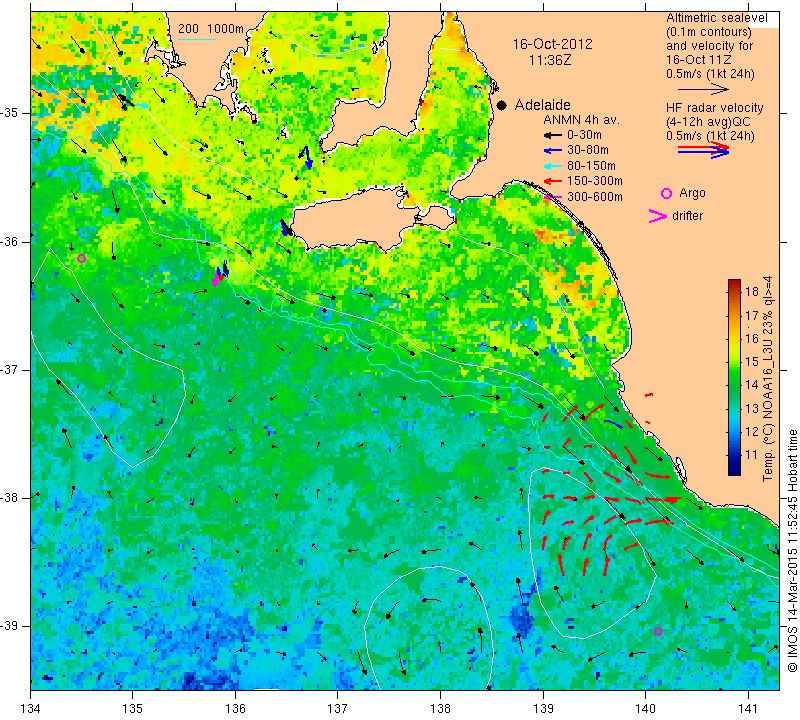800x720 pixels.
Task: Click the 'Altimetric sealevel' legend text
Action: (x=717, y=18)
